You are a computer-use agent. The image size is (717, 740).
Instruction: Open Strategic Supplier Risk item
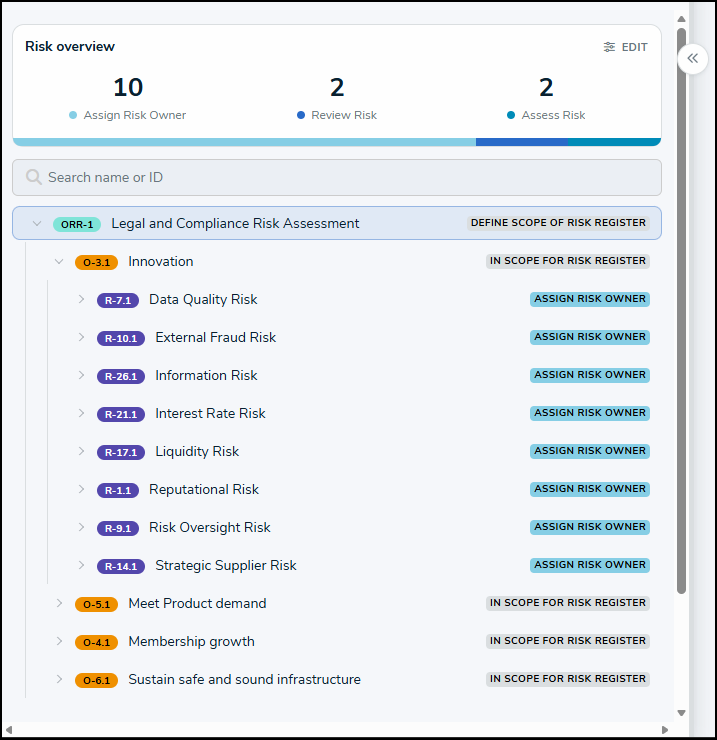point(226,565)
